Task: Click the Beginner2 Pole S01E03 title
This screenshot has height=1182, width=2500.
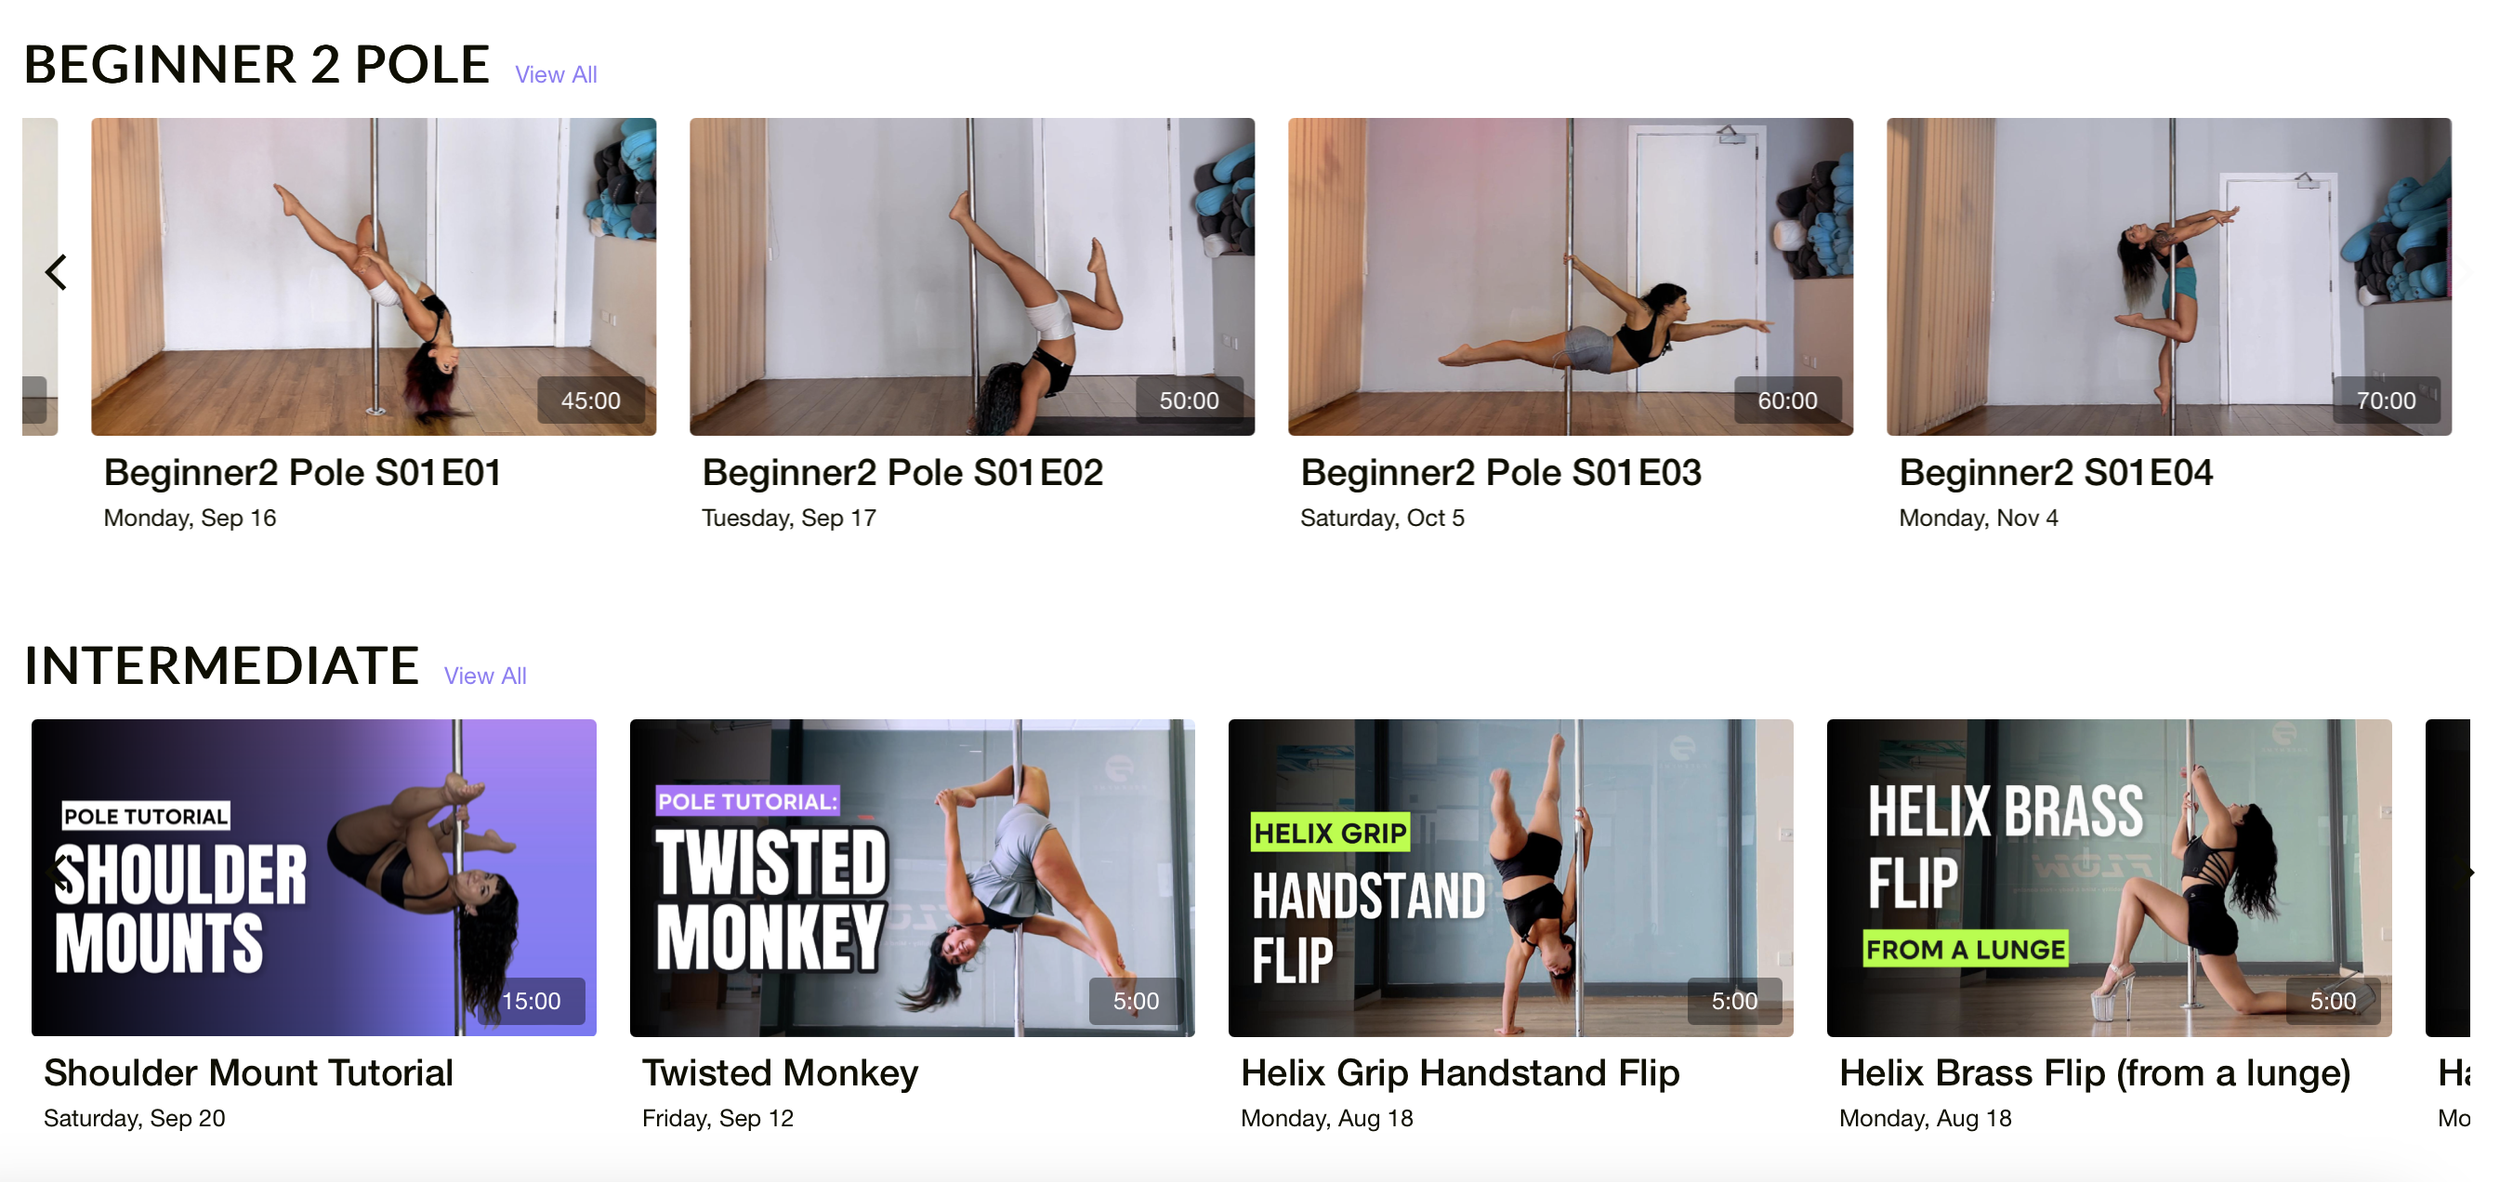Action: click(1500, 473)
